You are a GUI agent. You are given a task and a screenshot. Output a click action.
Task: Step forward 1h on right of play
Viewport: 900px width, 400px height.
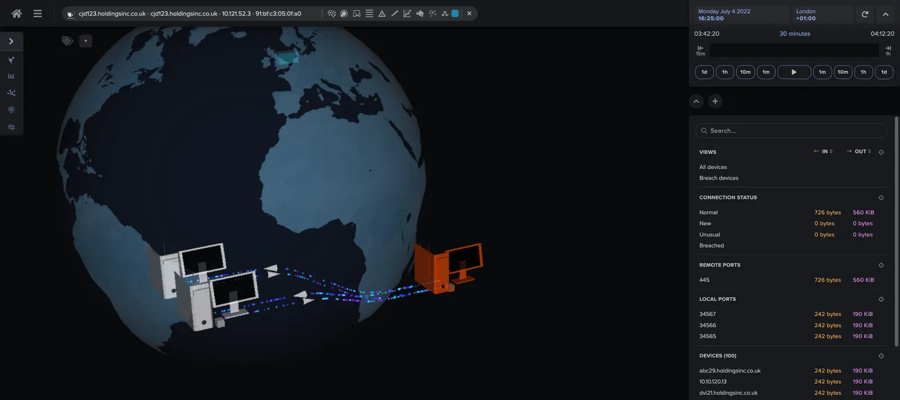coord(864,72)
